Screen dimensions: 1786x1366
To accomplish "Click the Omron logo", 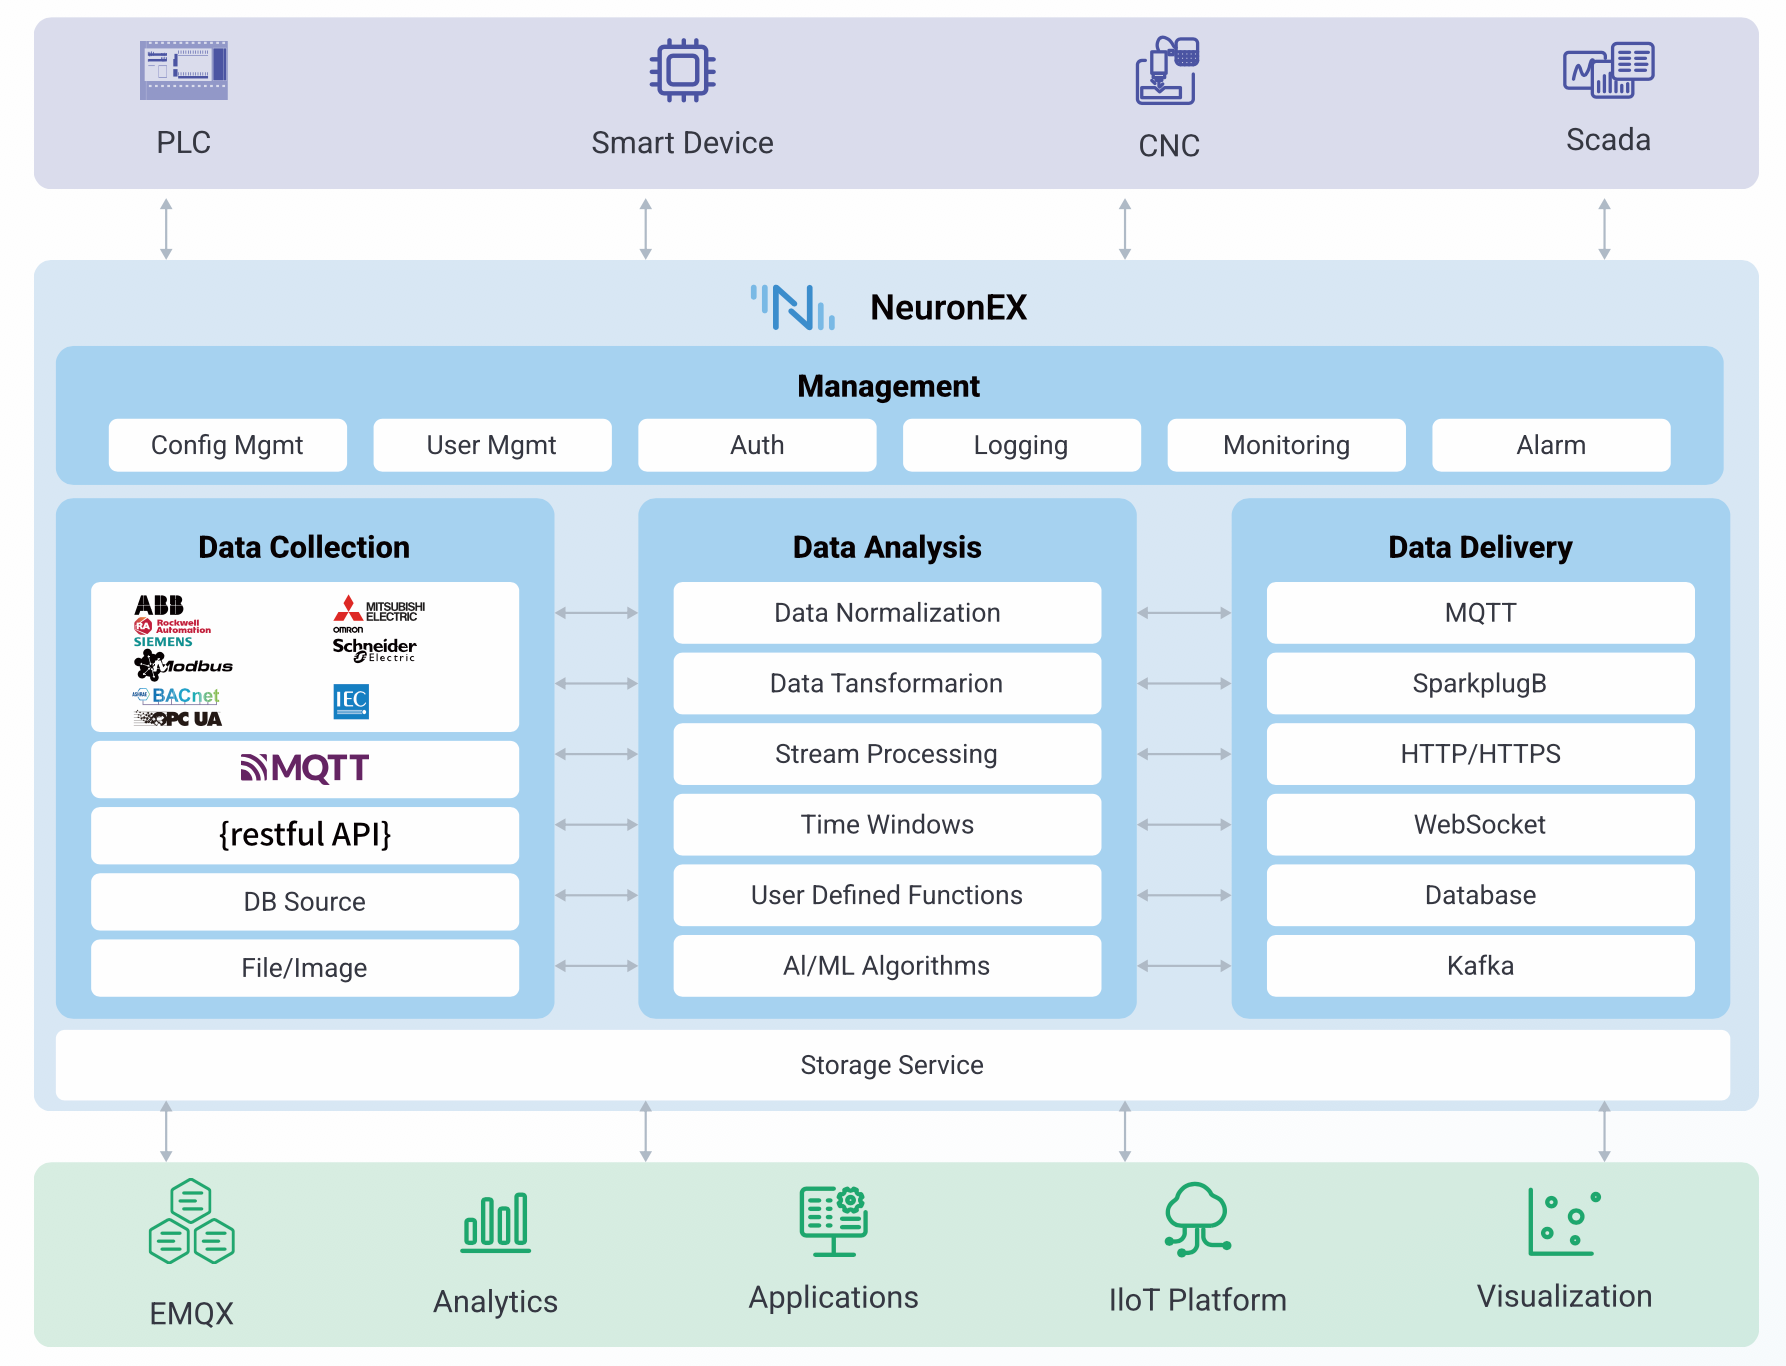I will coord(348,630).
